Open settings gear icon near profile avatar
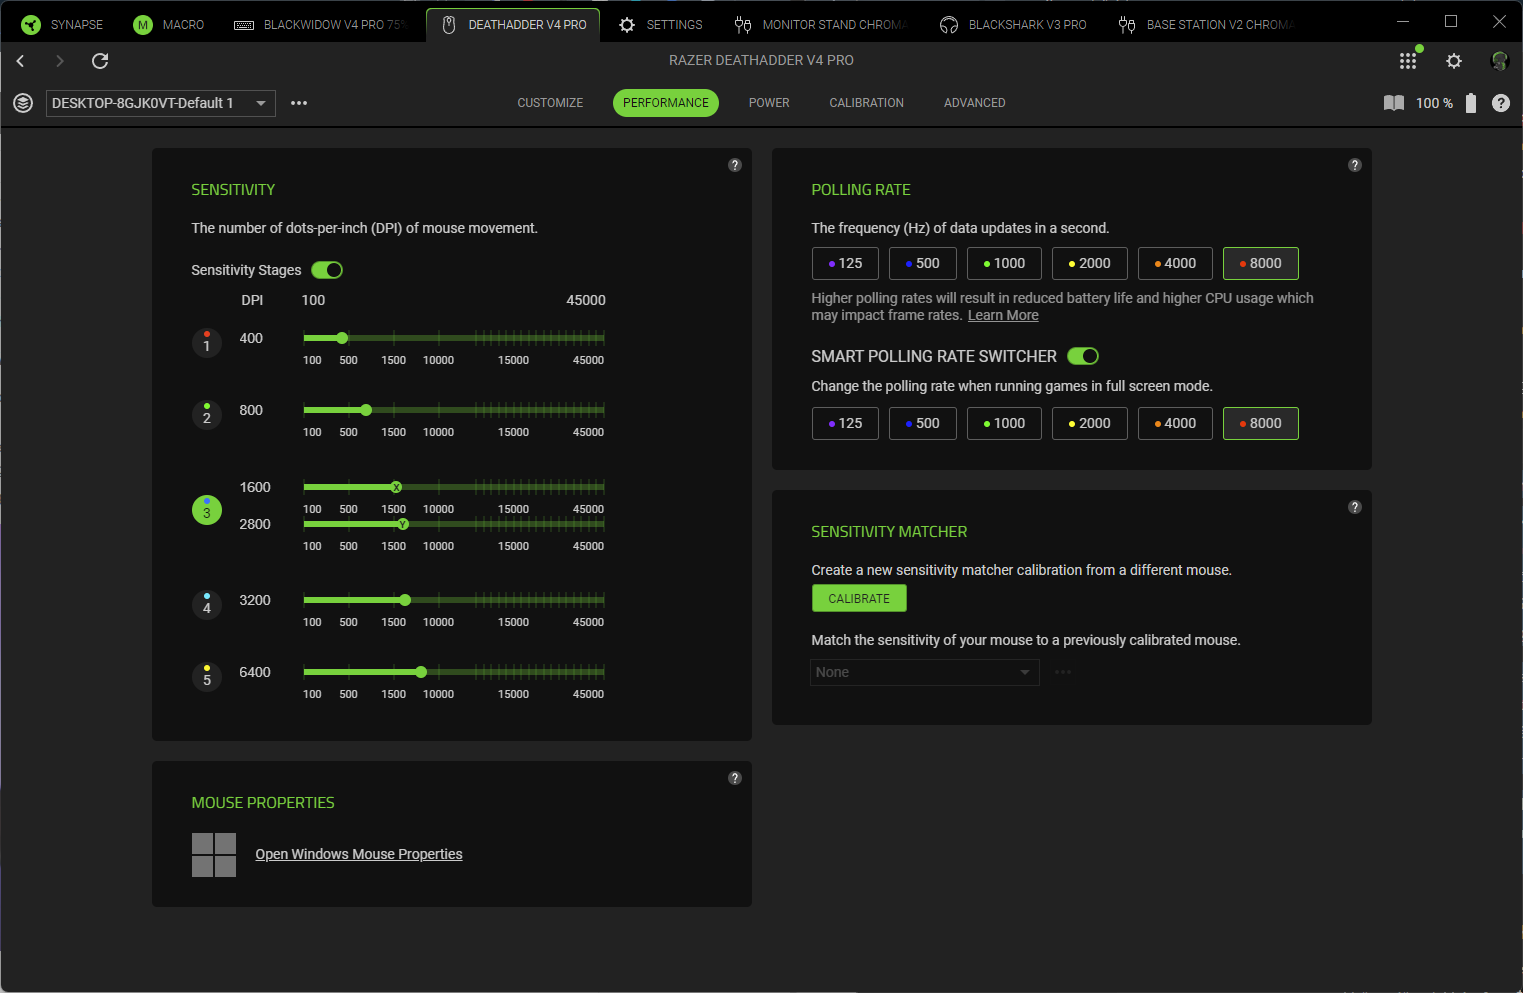Viewport: 1523px width, 993px height. [x=1454, y=61]
